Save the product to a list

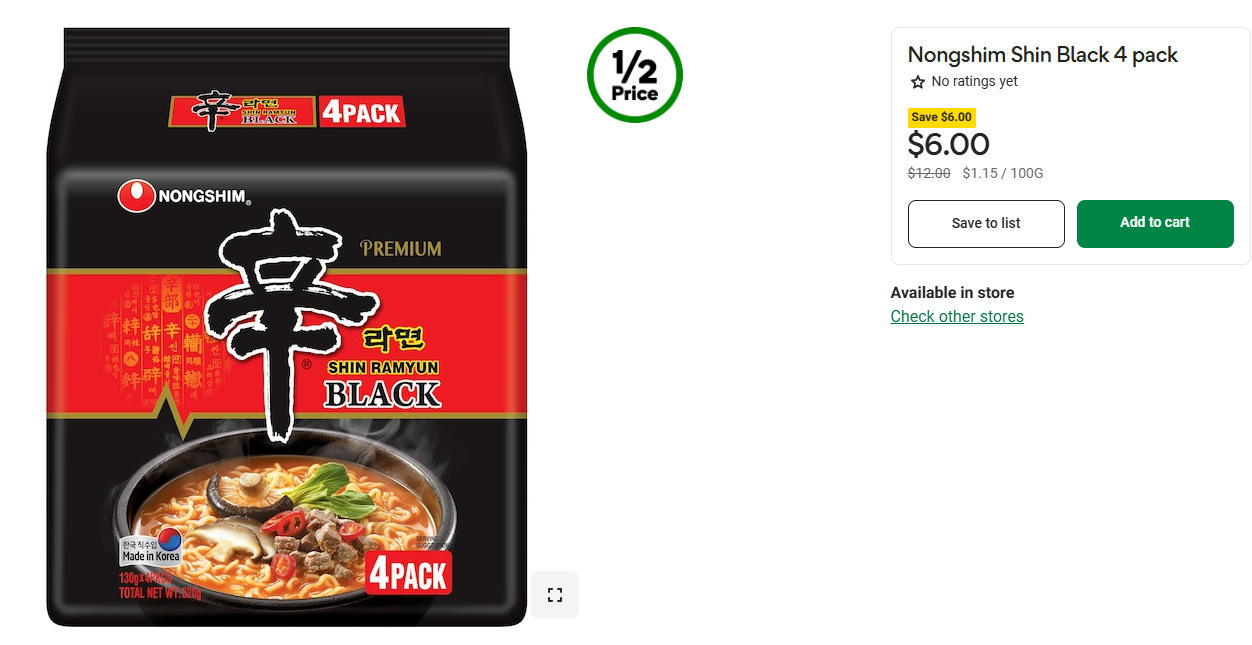click(986, 223)
